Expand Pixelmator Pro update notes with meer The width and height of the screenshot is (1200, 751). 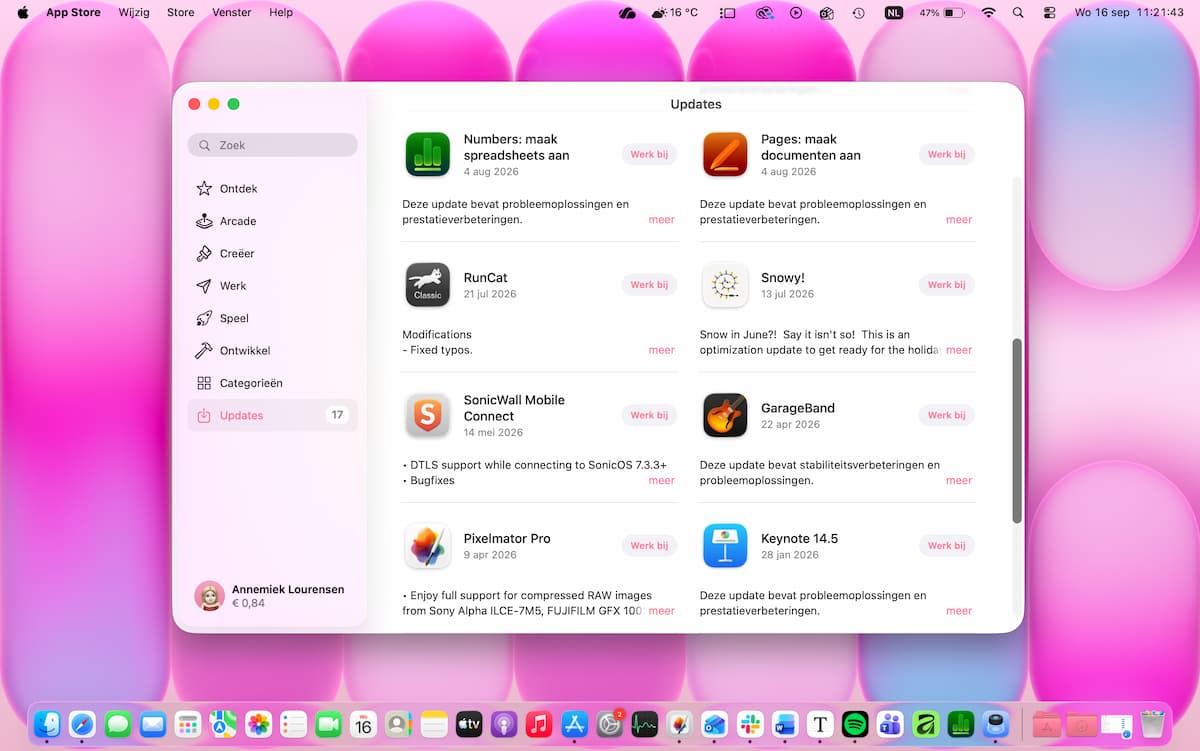[x=662, y=611]
